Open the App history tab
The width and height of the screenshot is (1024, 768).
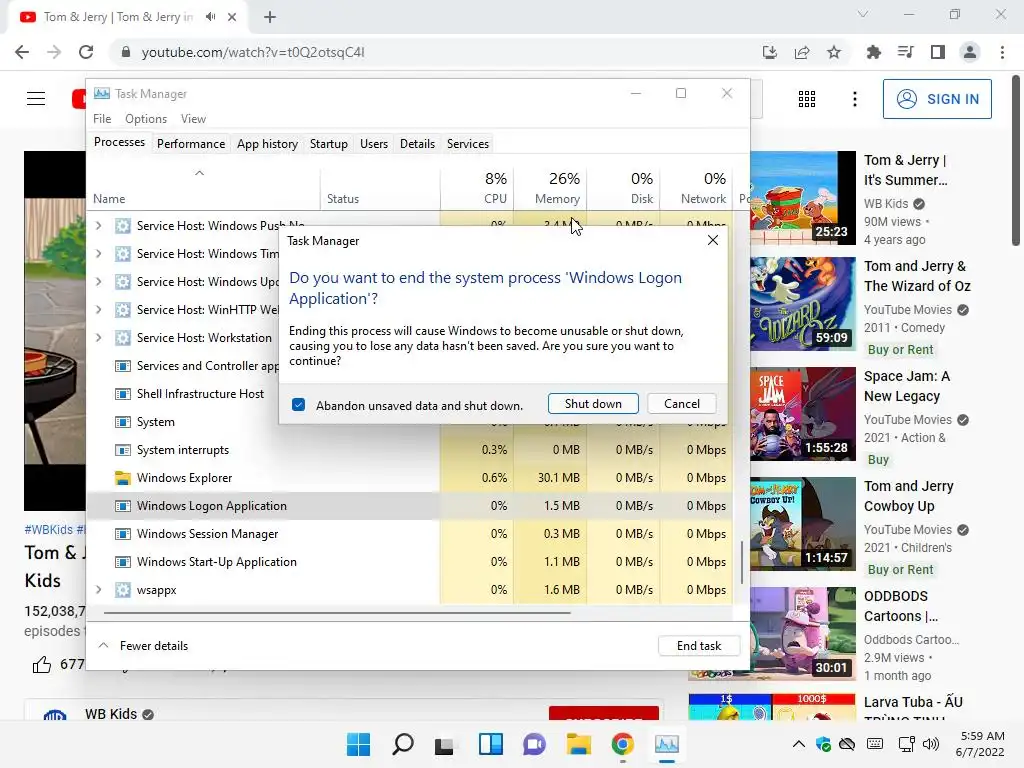point(267,144)
